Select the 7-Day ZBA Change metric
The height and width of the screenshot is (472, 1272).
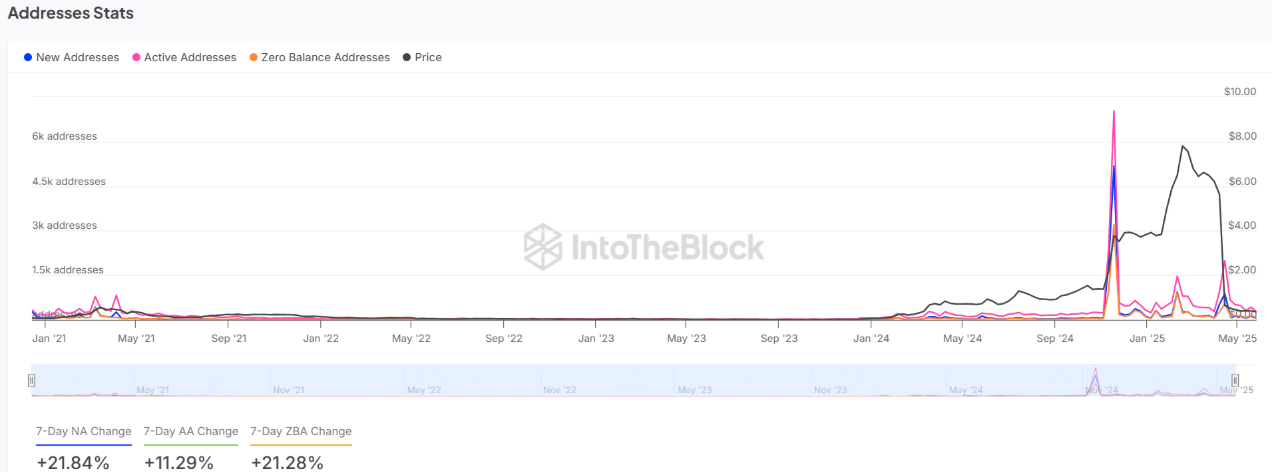coord(301,432)
